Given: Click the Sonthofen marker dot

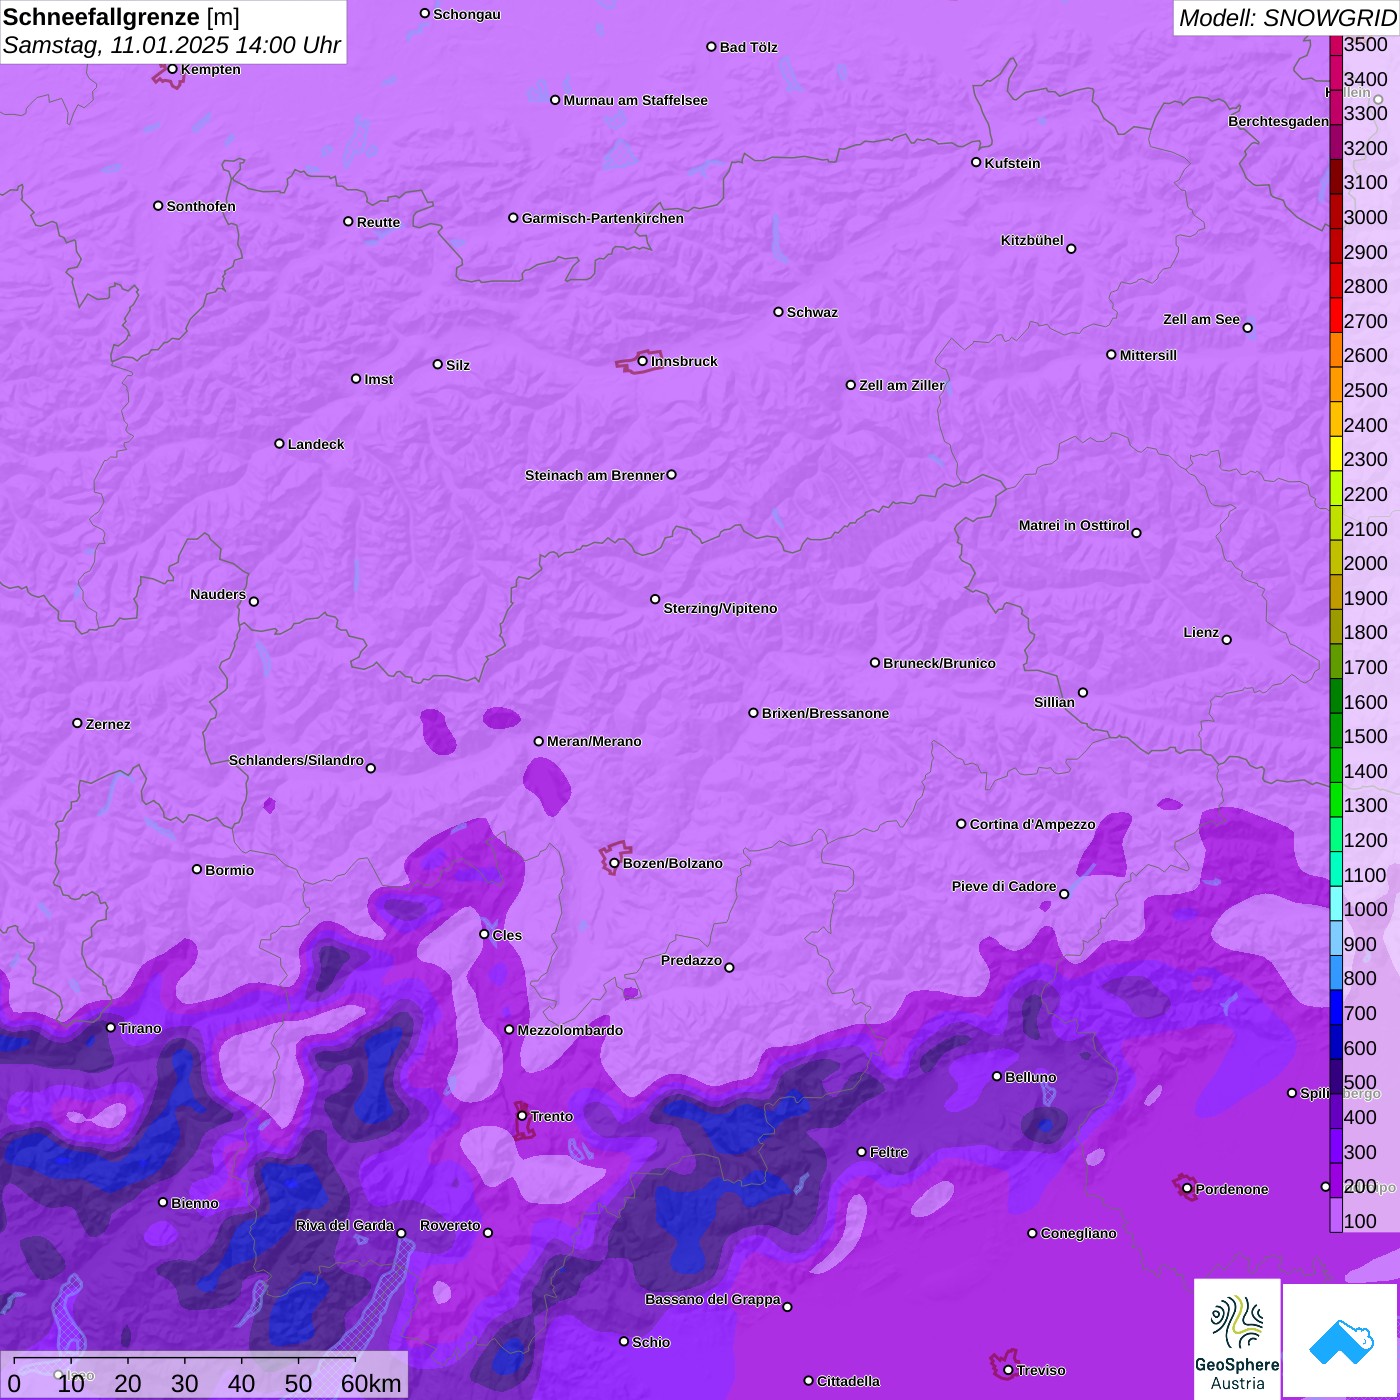Looking at the screenshot, I should 158,205.
